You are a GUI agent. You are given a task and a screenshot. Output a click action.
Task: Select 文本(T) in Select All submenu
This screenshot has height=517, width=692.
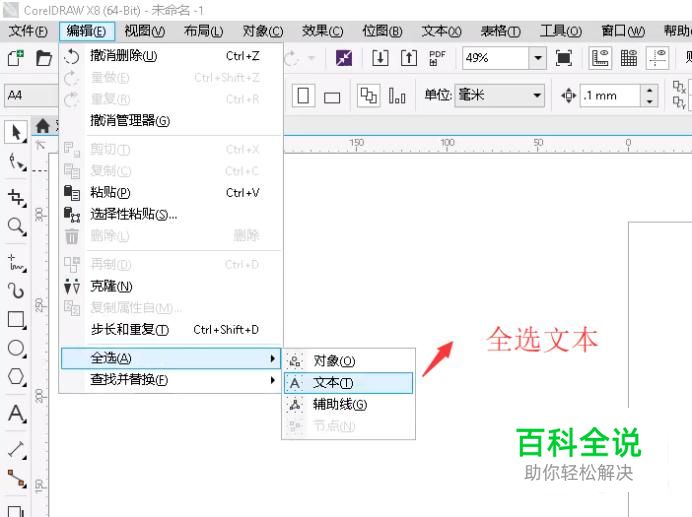[349, 383]
